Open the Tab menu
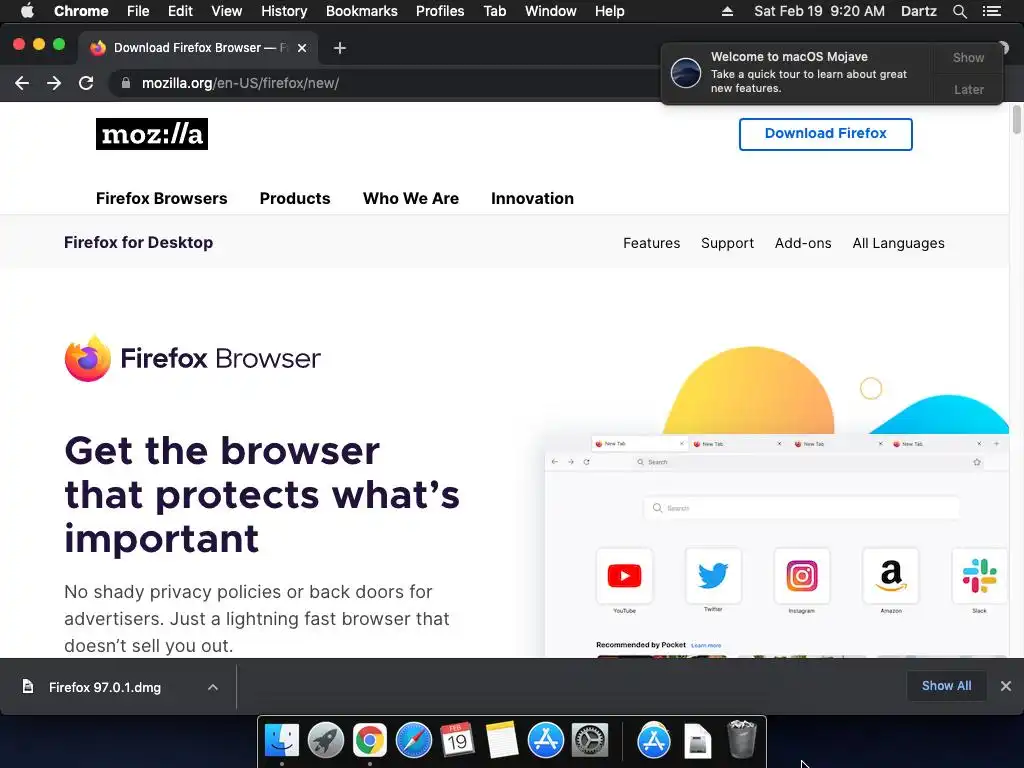 click(494, 11)
